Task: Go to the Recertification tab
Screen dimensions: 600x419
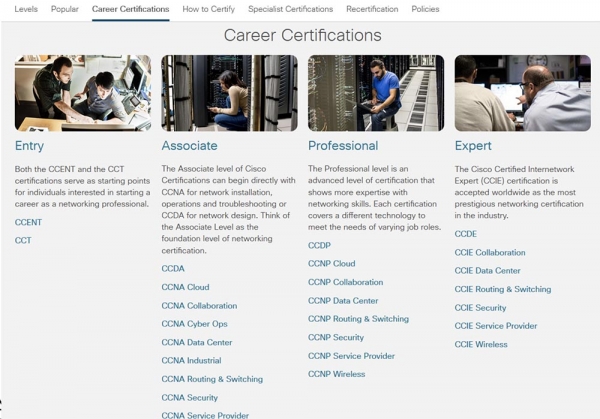Action: click(372, 9)
